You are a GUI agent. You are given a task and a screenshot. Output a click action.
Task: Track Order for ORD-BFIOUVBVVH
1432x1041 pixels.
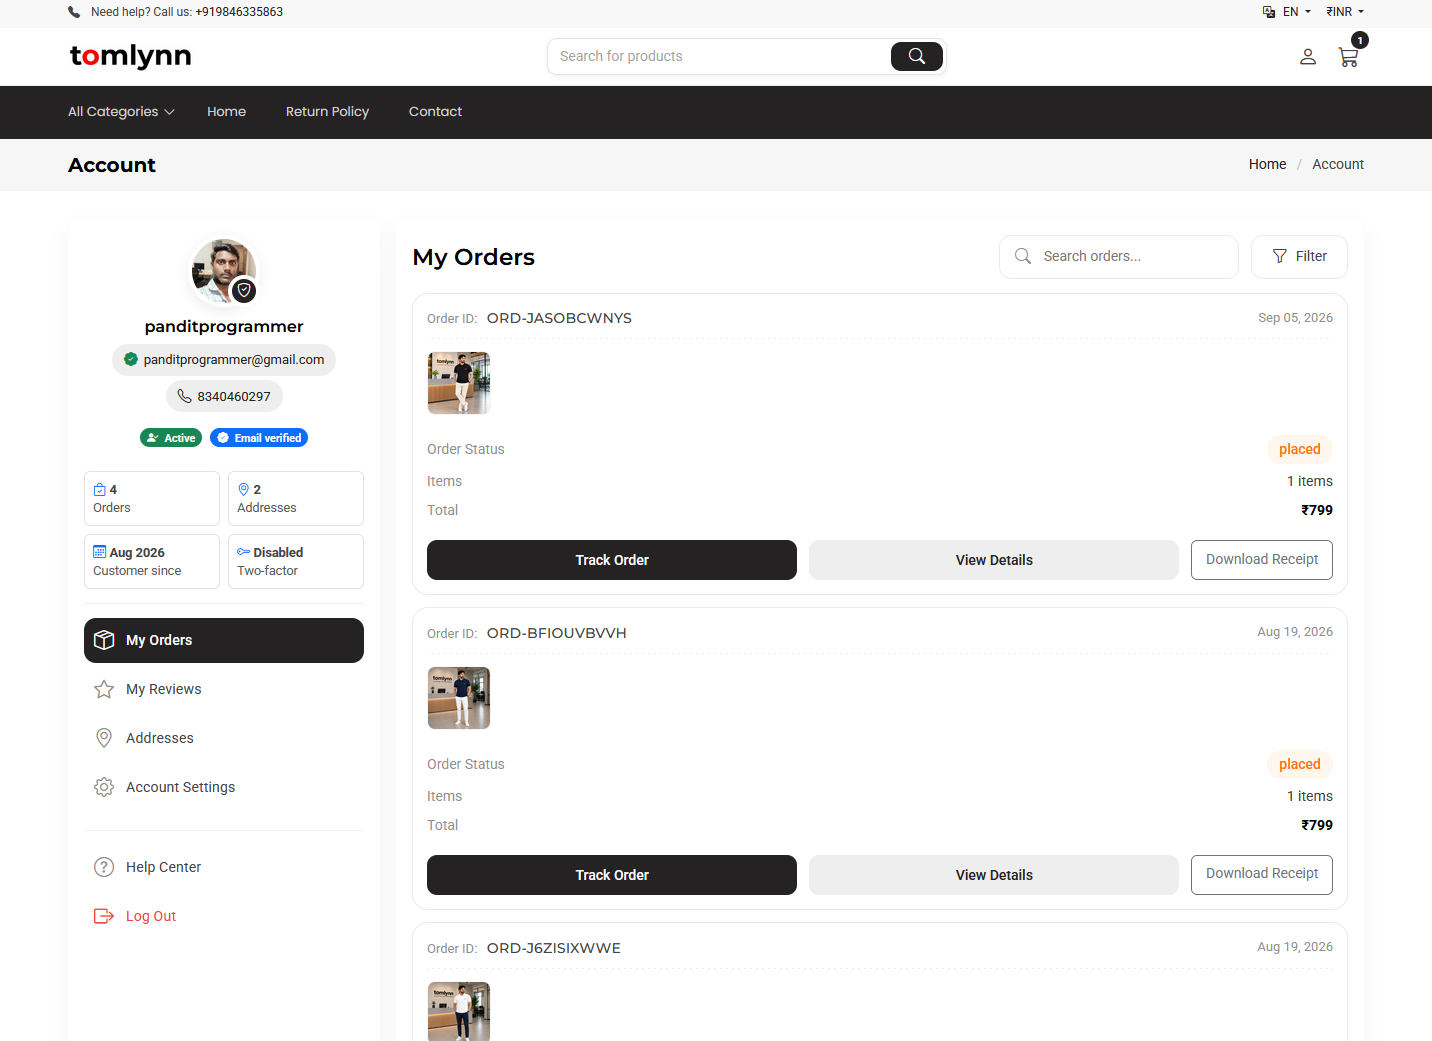point(612,875)
